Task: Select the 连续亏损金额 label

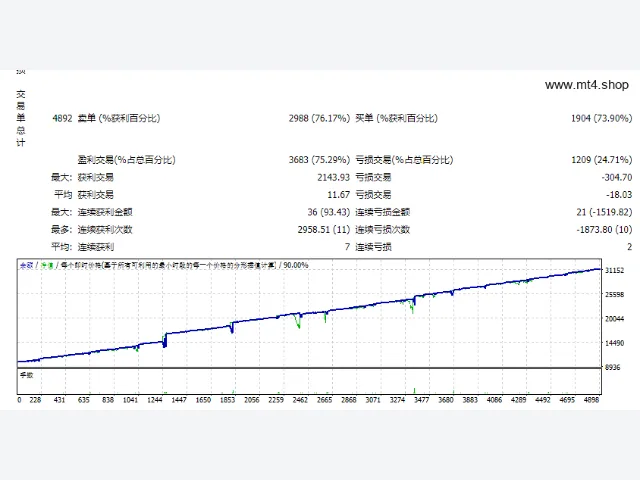Action: (382, 212)
